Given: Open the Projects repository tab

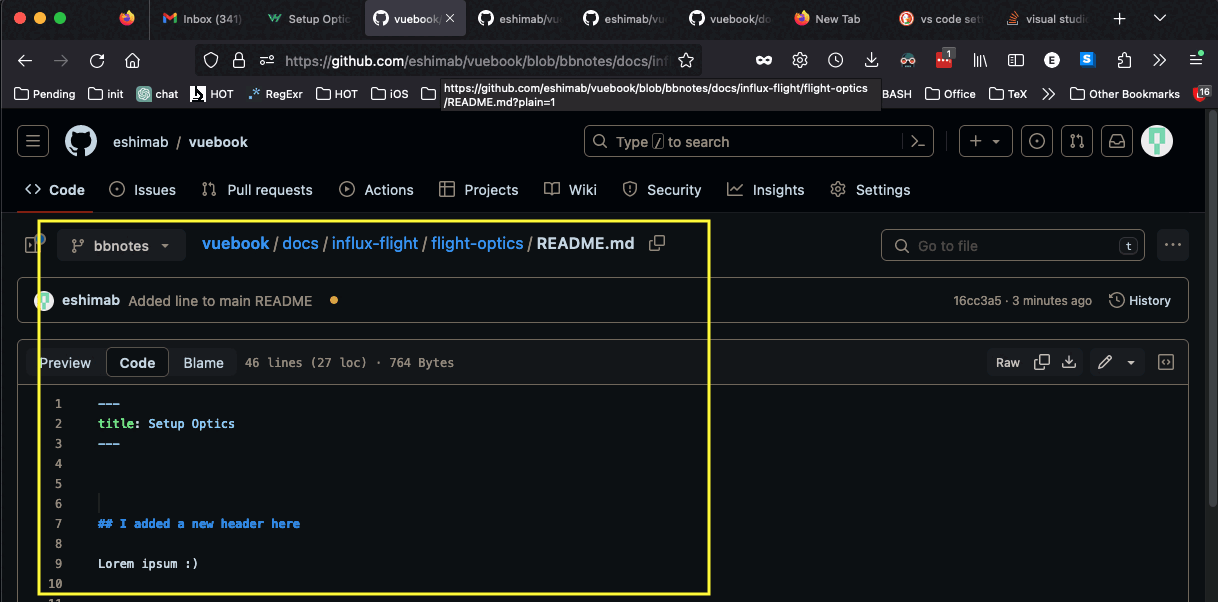Looking at the screenshot, I should click(x=478, y=190).
